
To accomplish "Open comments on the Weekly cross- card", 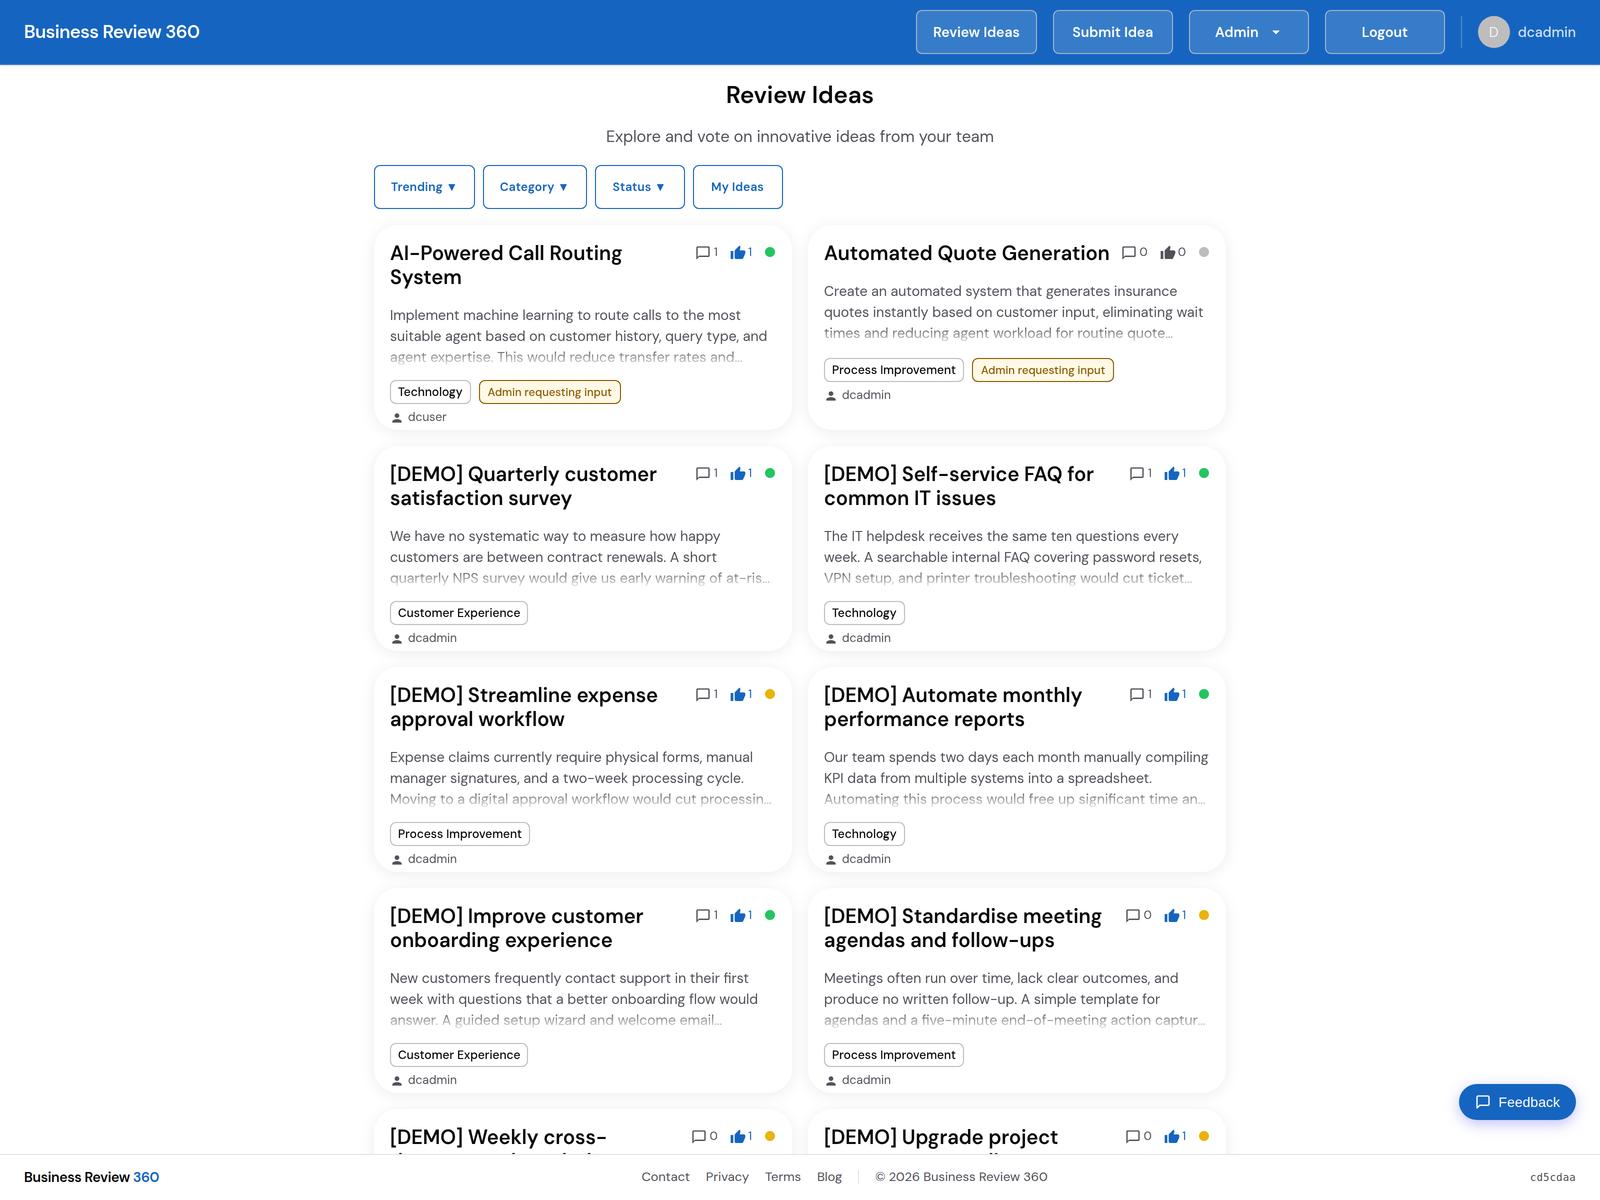I will point(699,1137).
